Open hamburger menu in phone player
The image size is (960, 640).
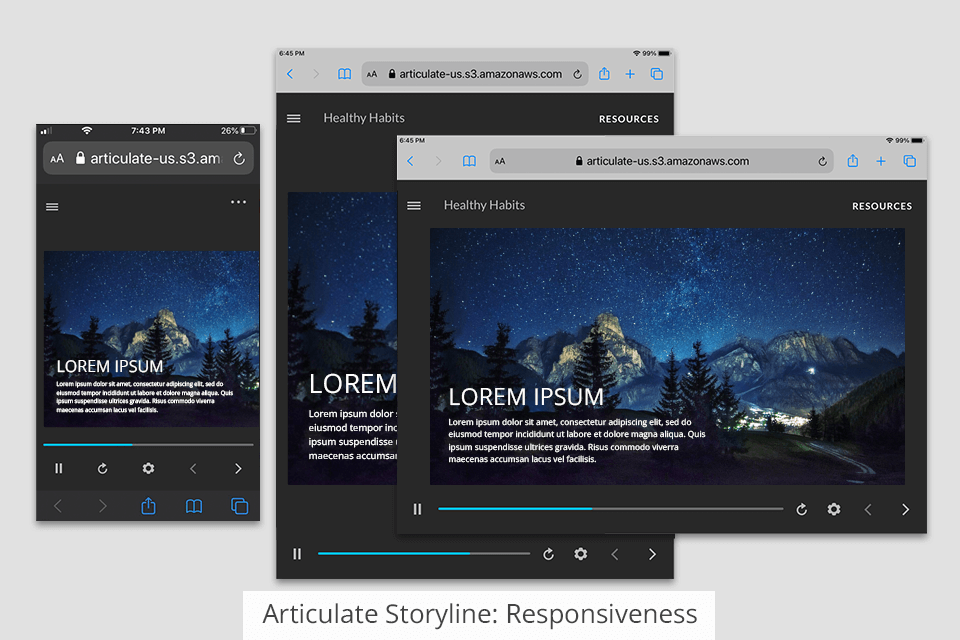[52, 207]
